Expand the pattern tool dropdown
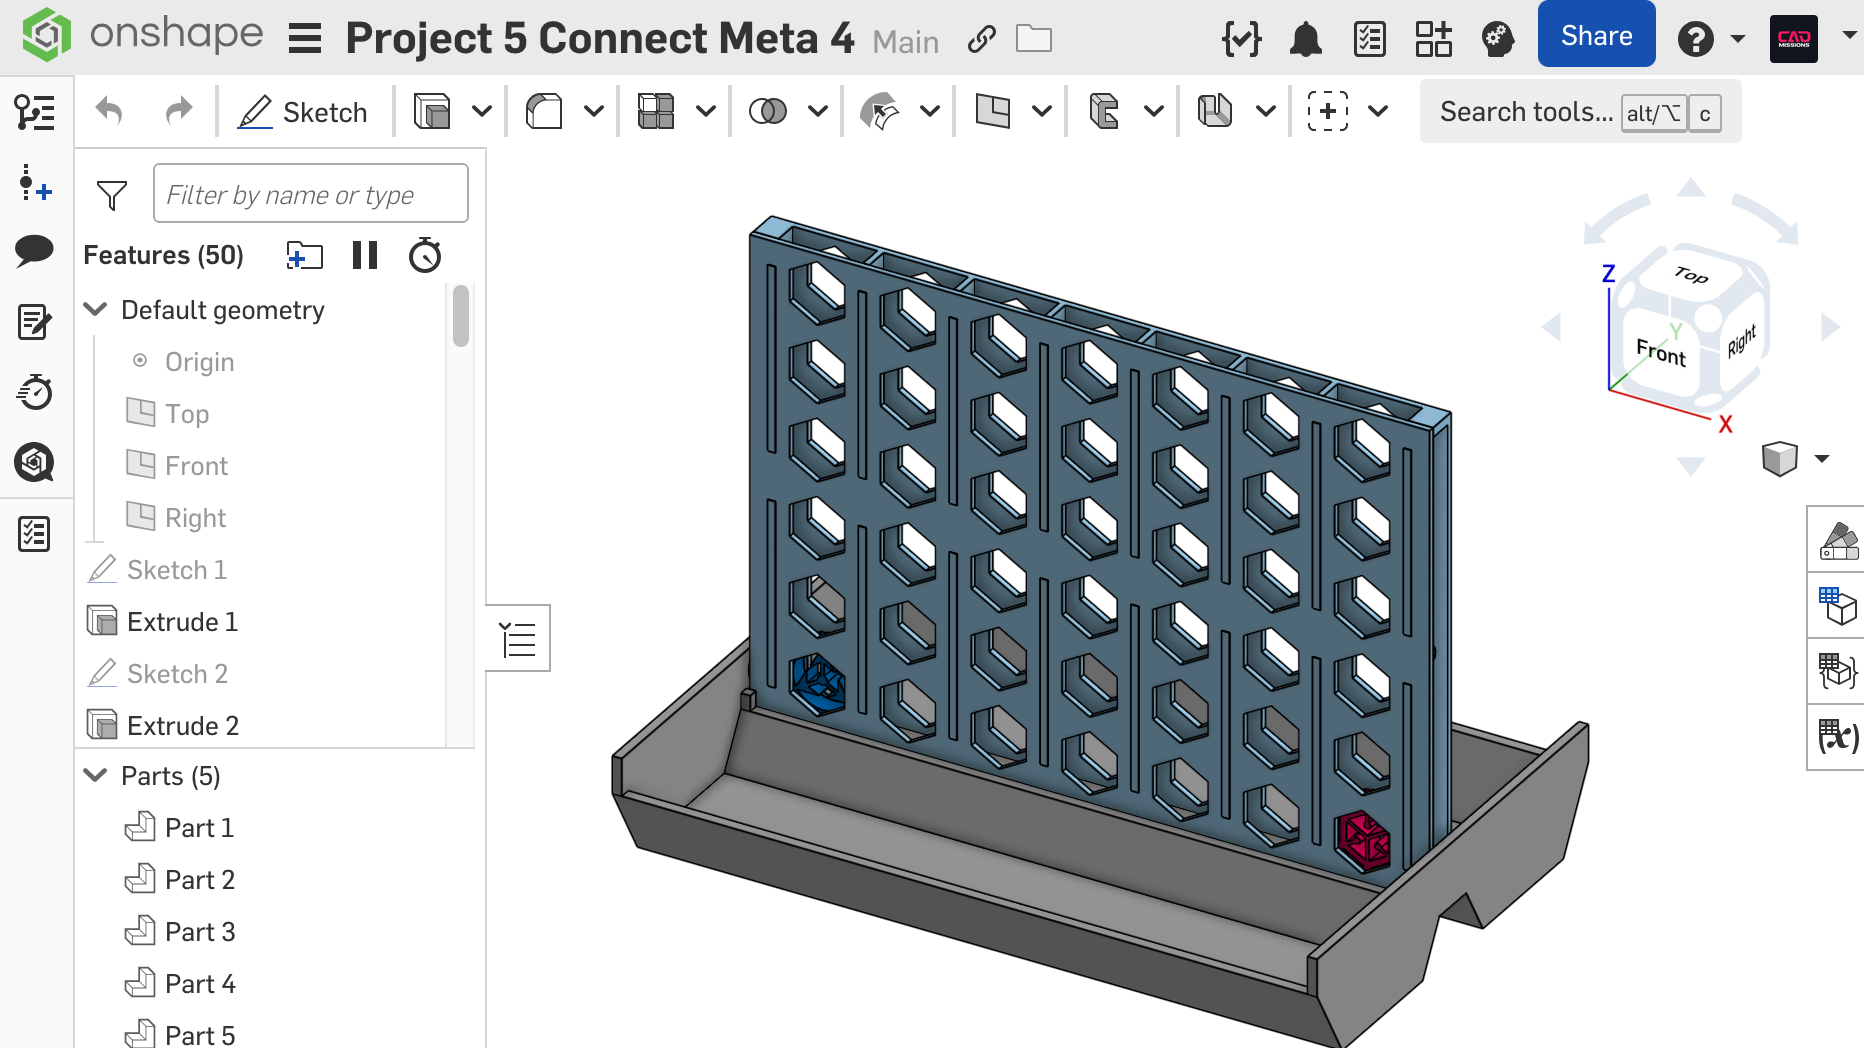This screenshot has width=1864, height=1048. (x=706, y=111)
